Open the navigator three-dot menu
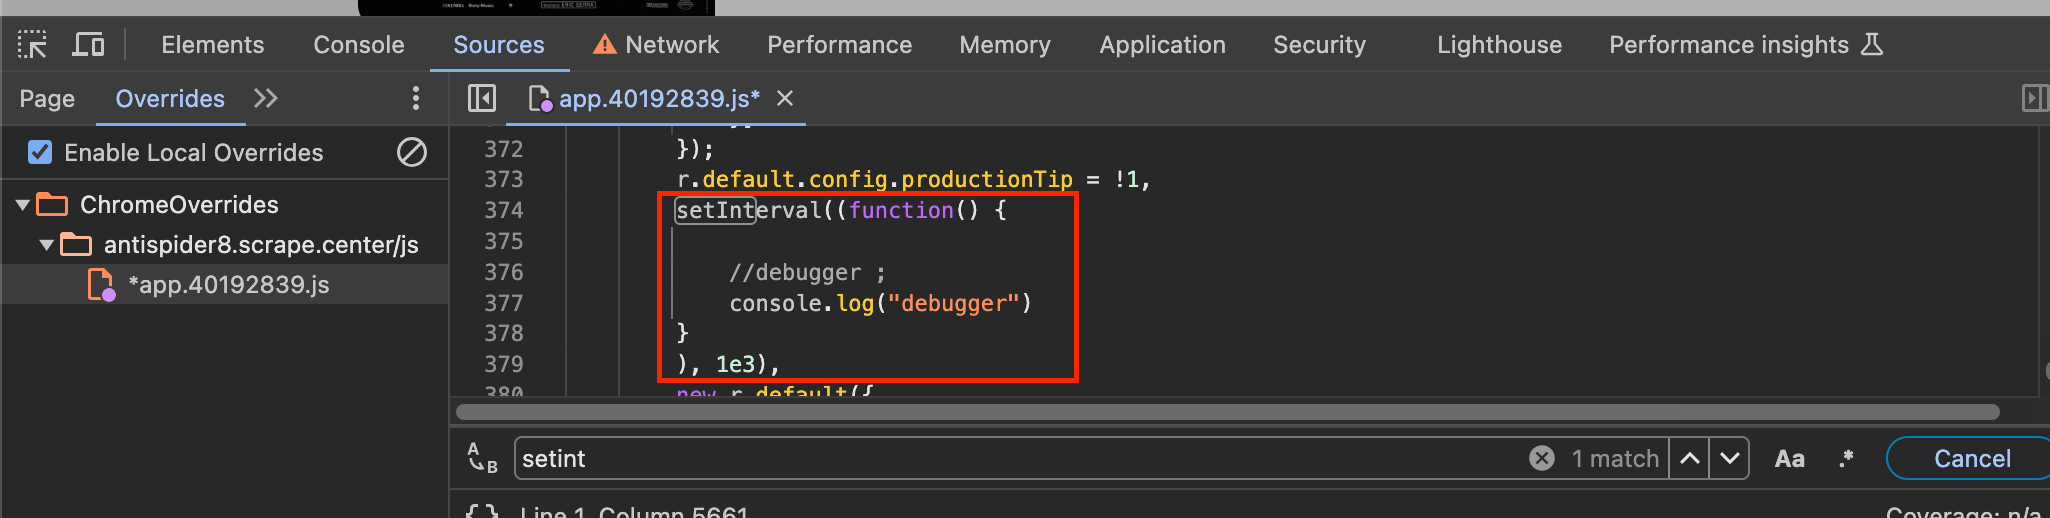The width and height of the screenshot is (2050, 518). coord(416,98)
